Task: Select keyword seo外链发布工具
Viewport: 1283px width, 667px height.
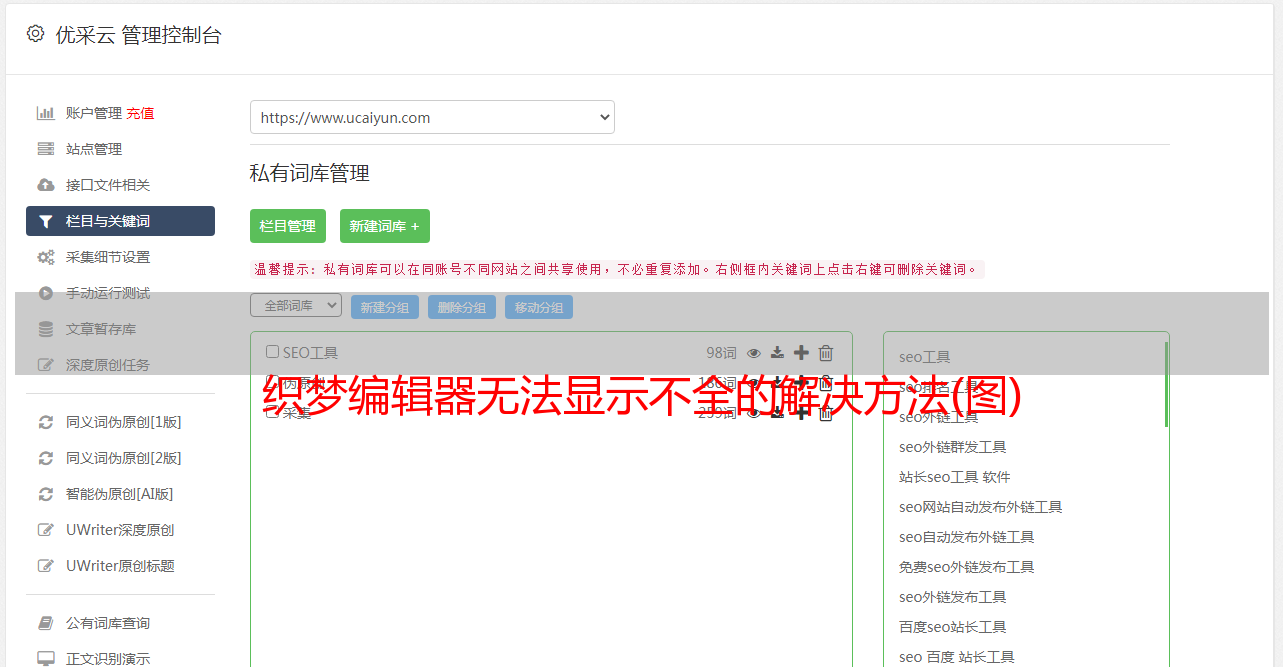Action: 953,597
